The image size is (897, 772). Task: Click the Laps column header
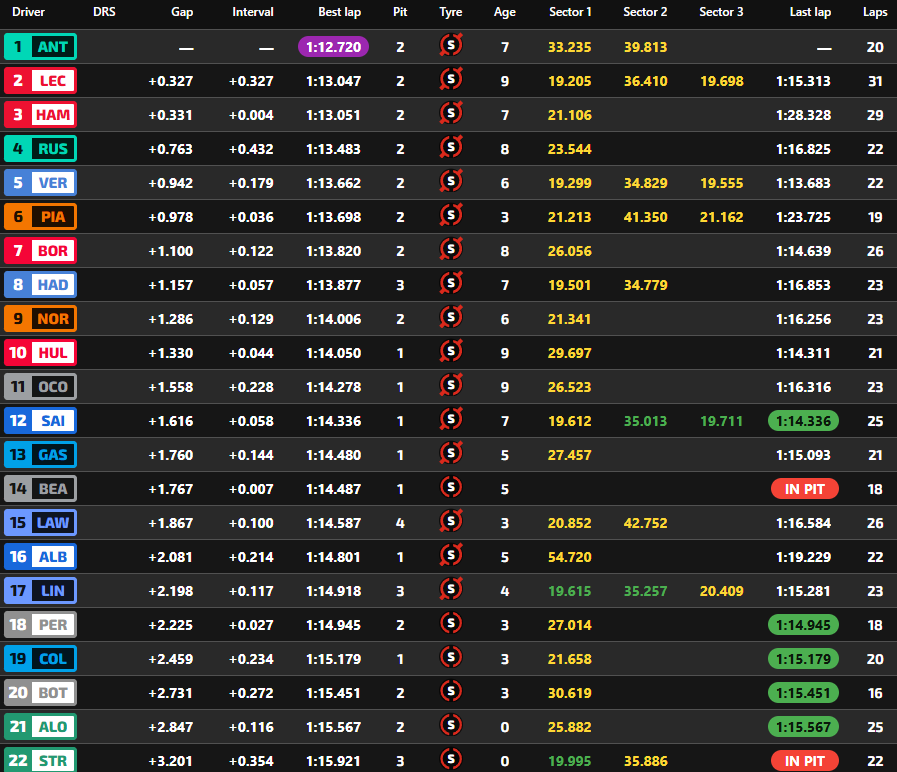pyautogui.click(x=875, y=12)
